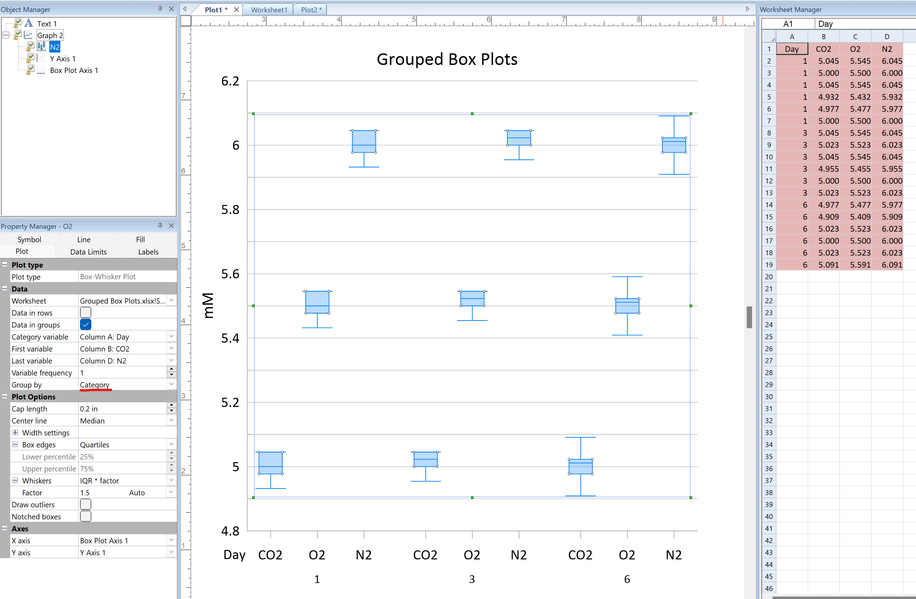The image size is (916, 599).
Task: Collapse the Graph 2 tree node
Action: [6, 35]
